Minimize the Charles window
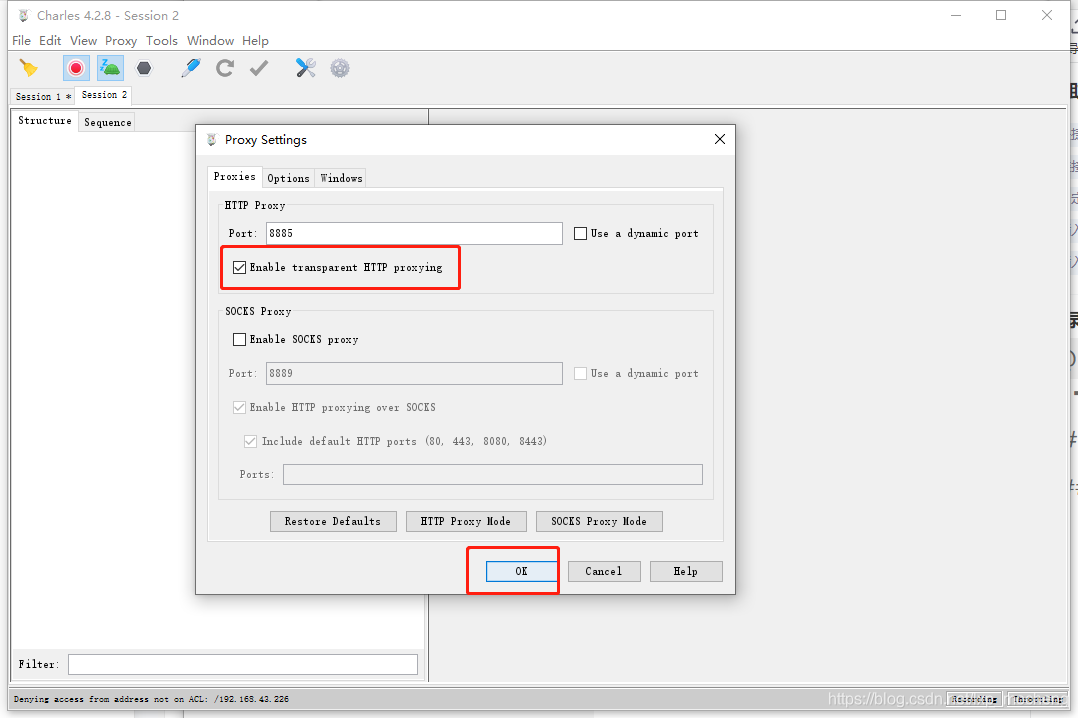This screenshot has height=718, width=1078. pos(956,15)
